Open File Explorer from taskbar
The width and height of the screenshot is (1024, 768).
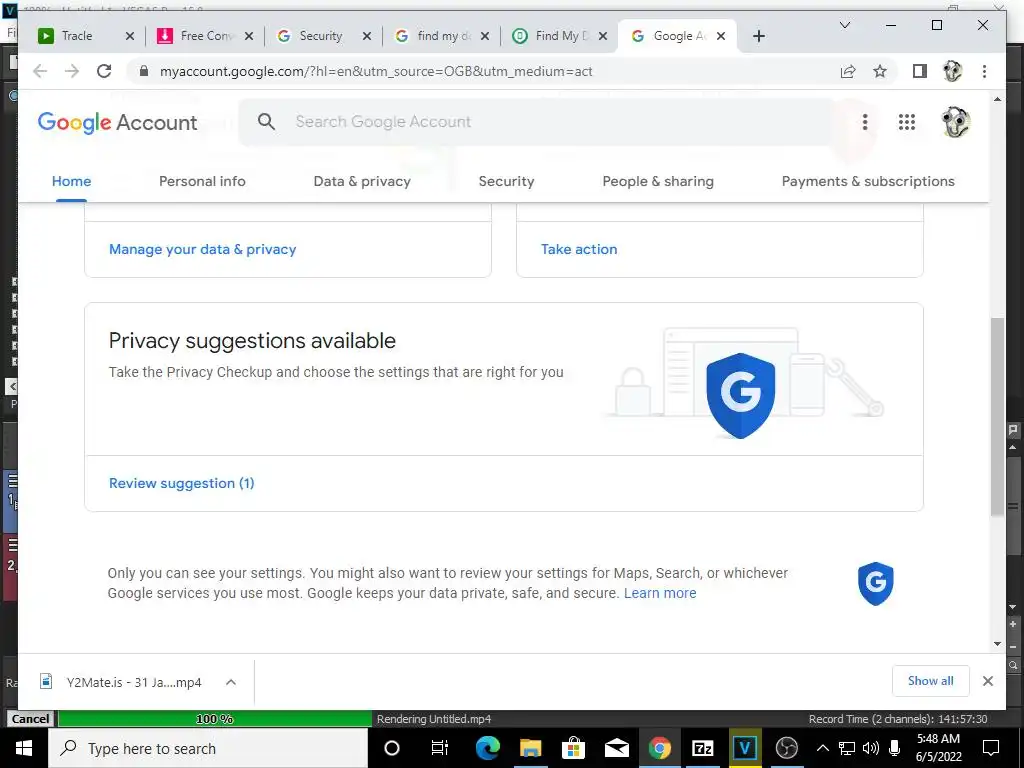click(530, 748)
